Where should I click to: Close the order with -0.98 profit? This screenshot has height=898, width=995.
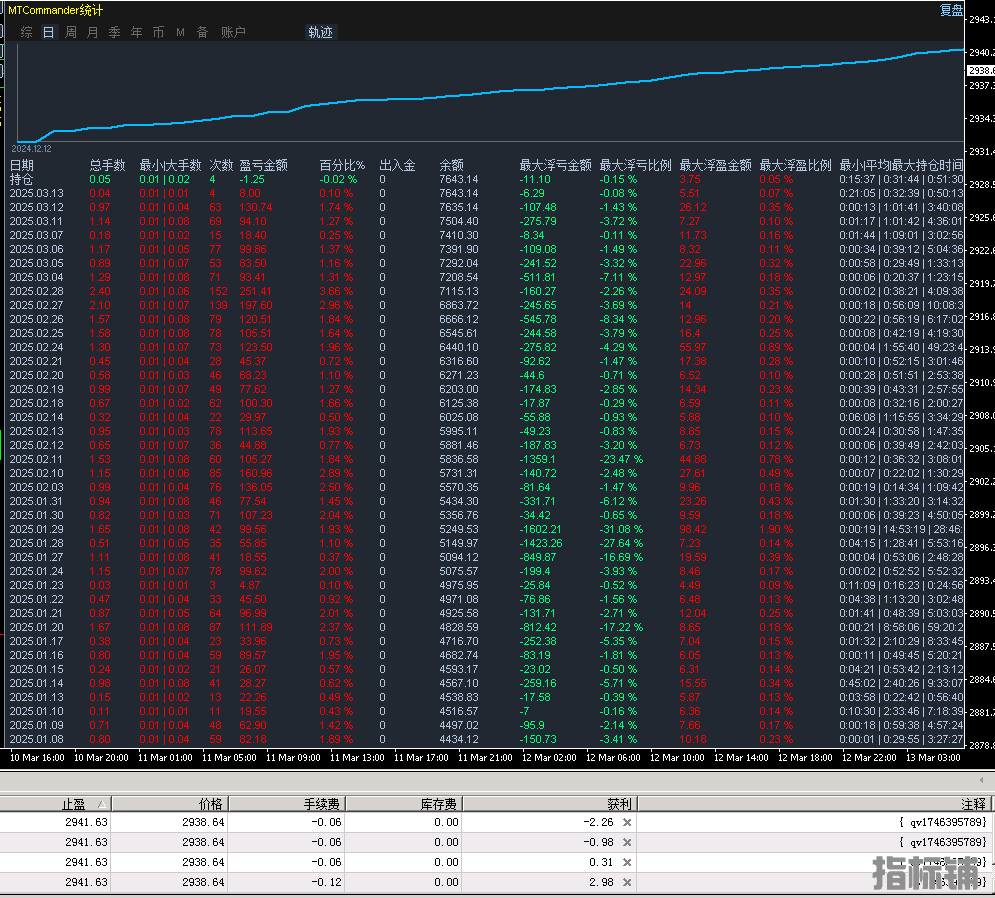click(x=627, y=842)
